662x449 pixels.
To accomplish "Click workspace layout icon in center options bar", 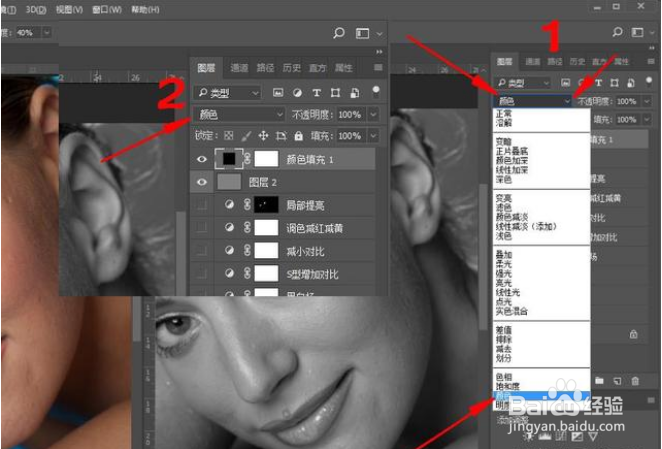I will [x=362, y=33].
